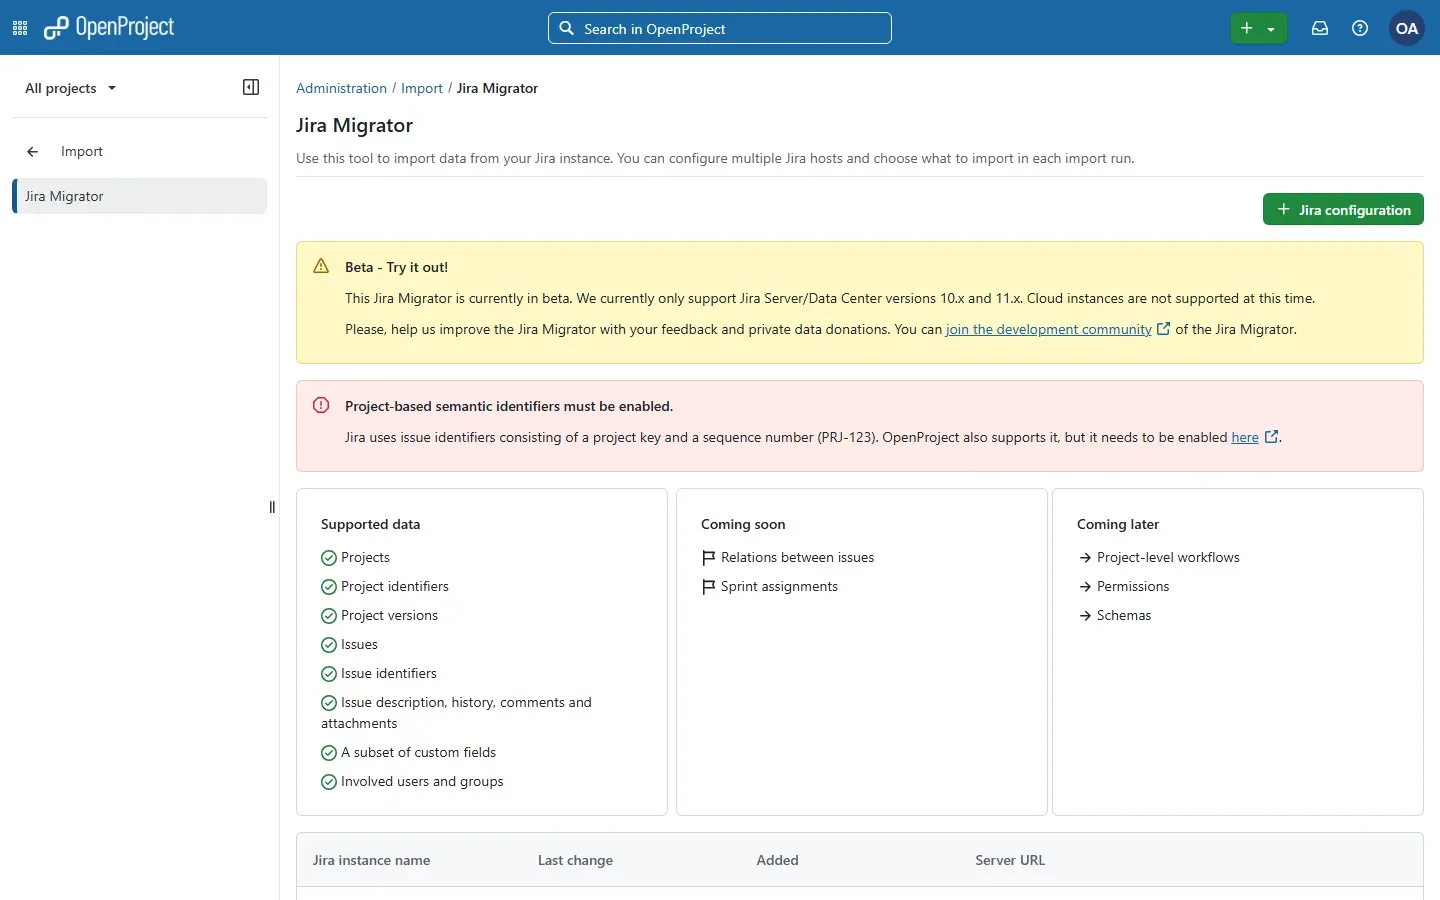
Task: Click the Coming soon heading
Action: click(x=743, y=524)
